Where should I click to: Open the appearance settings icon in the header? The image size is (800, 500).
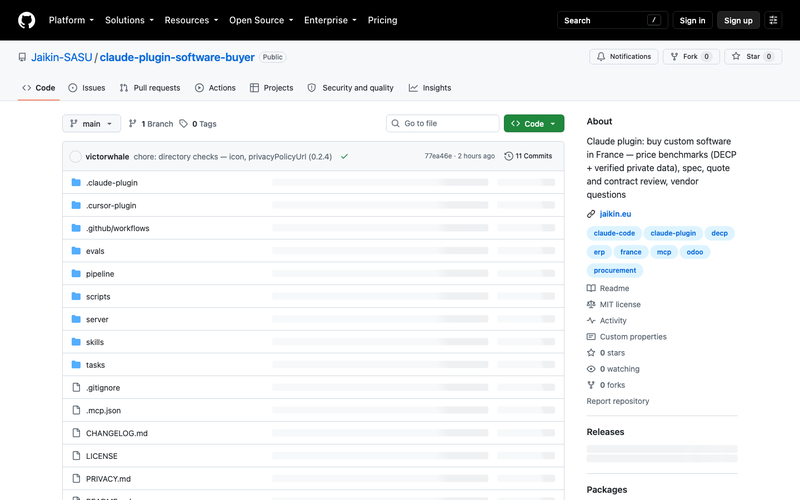pos(773,20)
